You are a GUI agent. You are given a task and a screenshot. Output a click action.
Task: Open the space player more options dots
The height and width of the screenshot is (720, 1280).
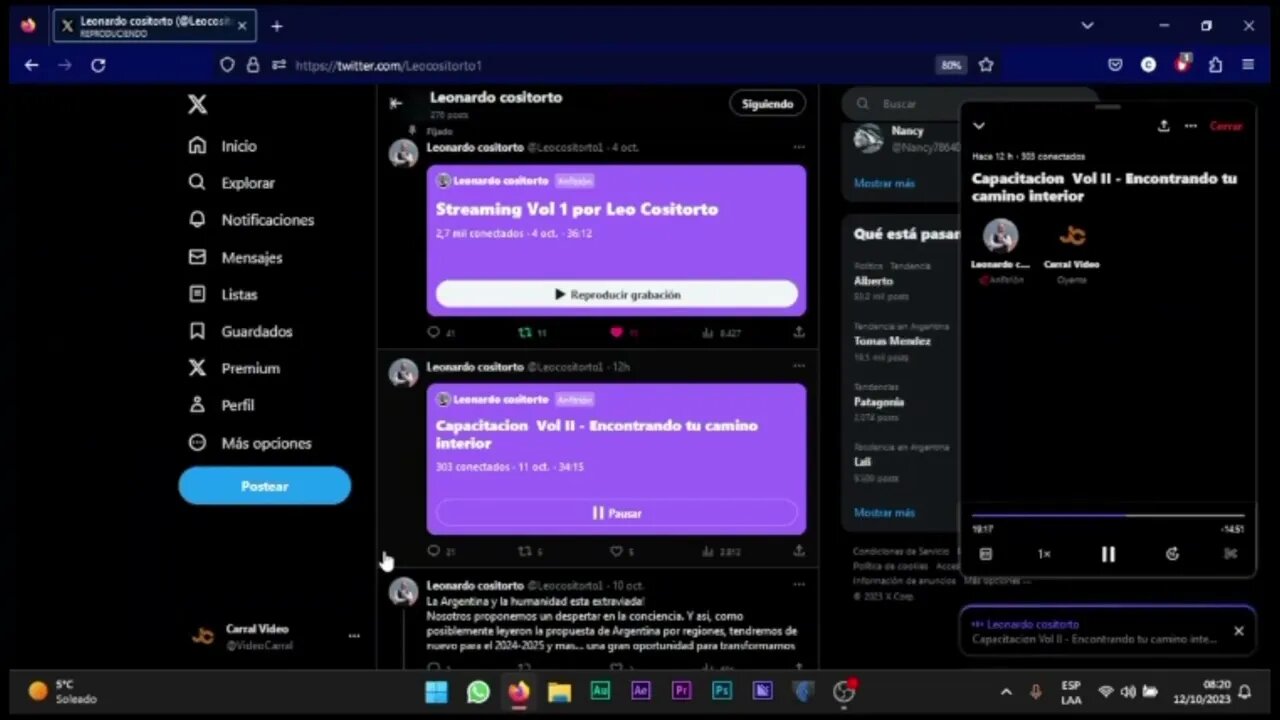click(x=1190, y=126)
